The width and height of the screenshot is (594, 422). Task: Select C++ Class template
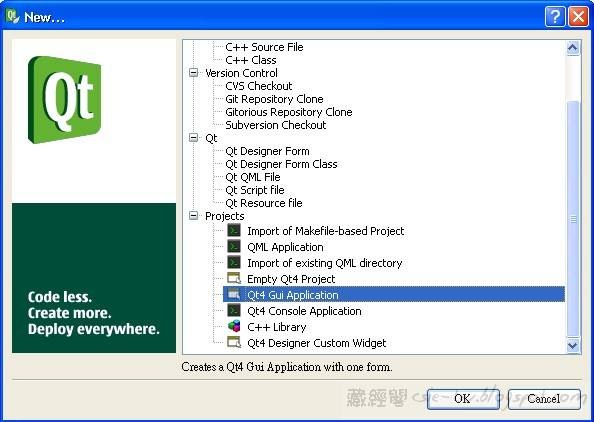click(x=250, y=60)
